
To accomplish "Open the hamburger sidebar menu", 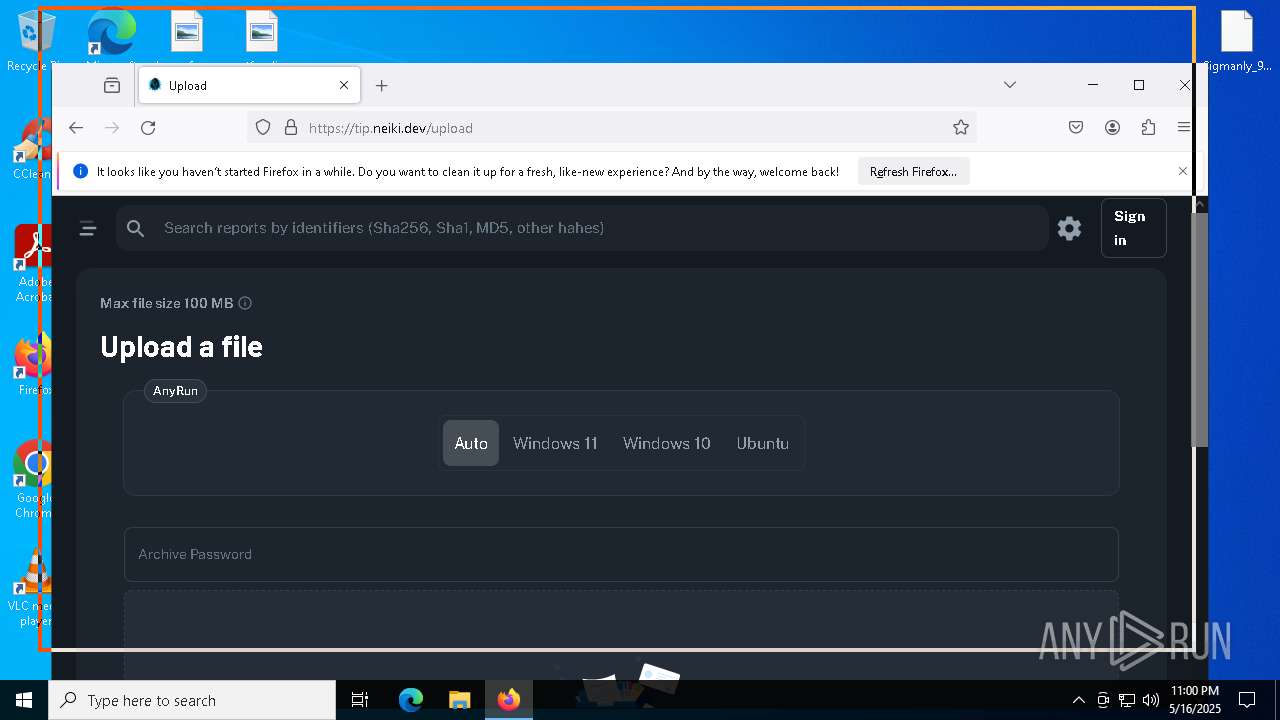I will 88,228.
